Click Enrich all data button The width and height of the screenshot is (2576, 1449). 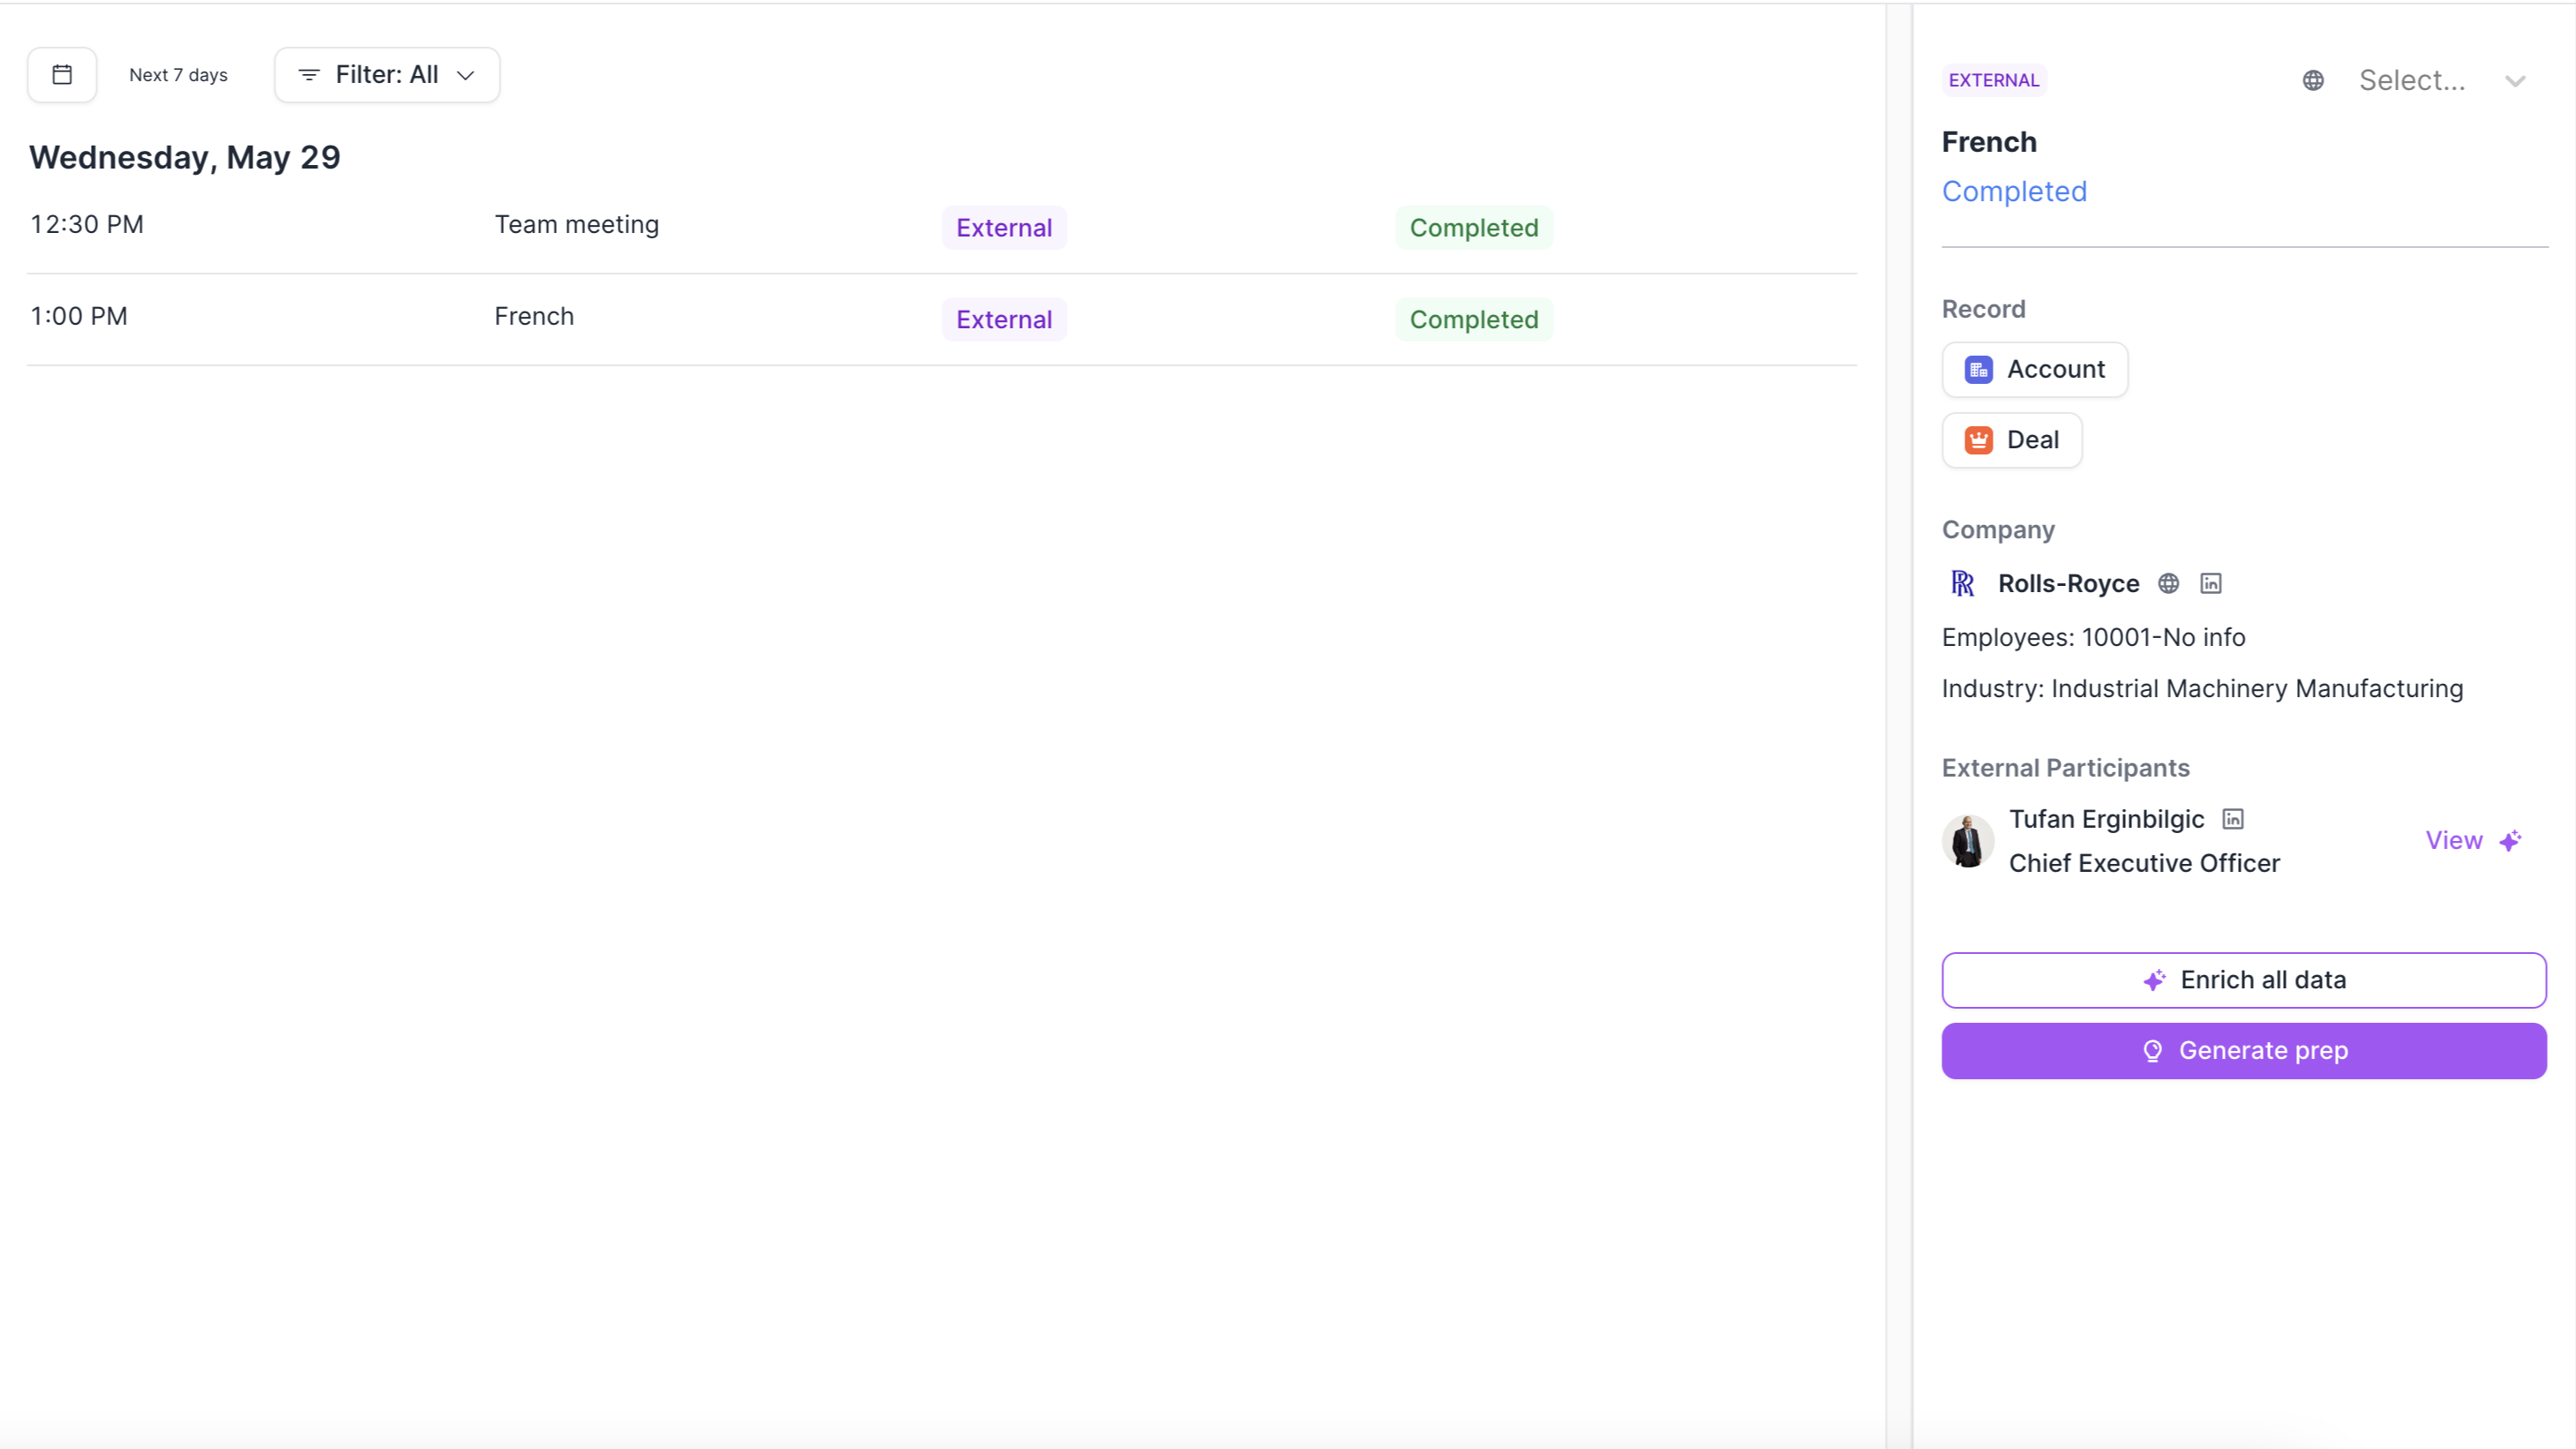tap(2243, 980)
